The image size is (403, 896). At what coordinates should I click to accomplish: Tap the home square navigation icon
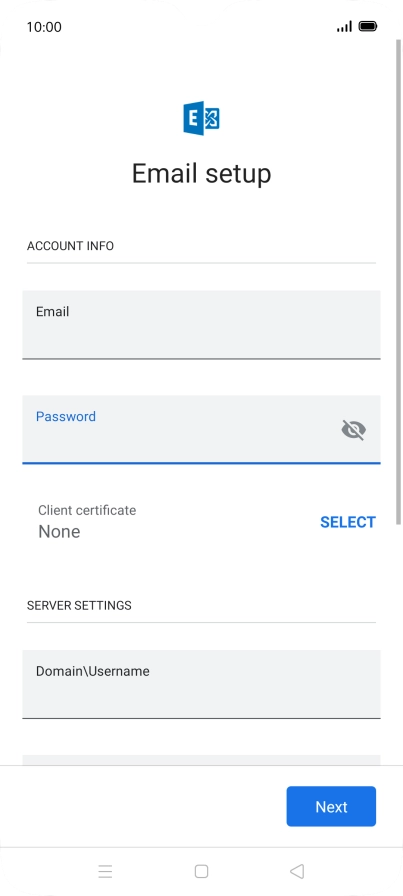(201, 871)
